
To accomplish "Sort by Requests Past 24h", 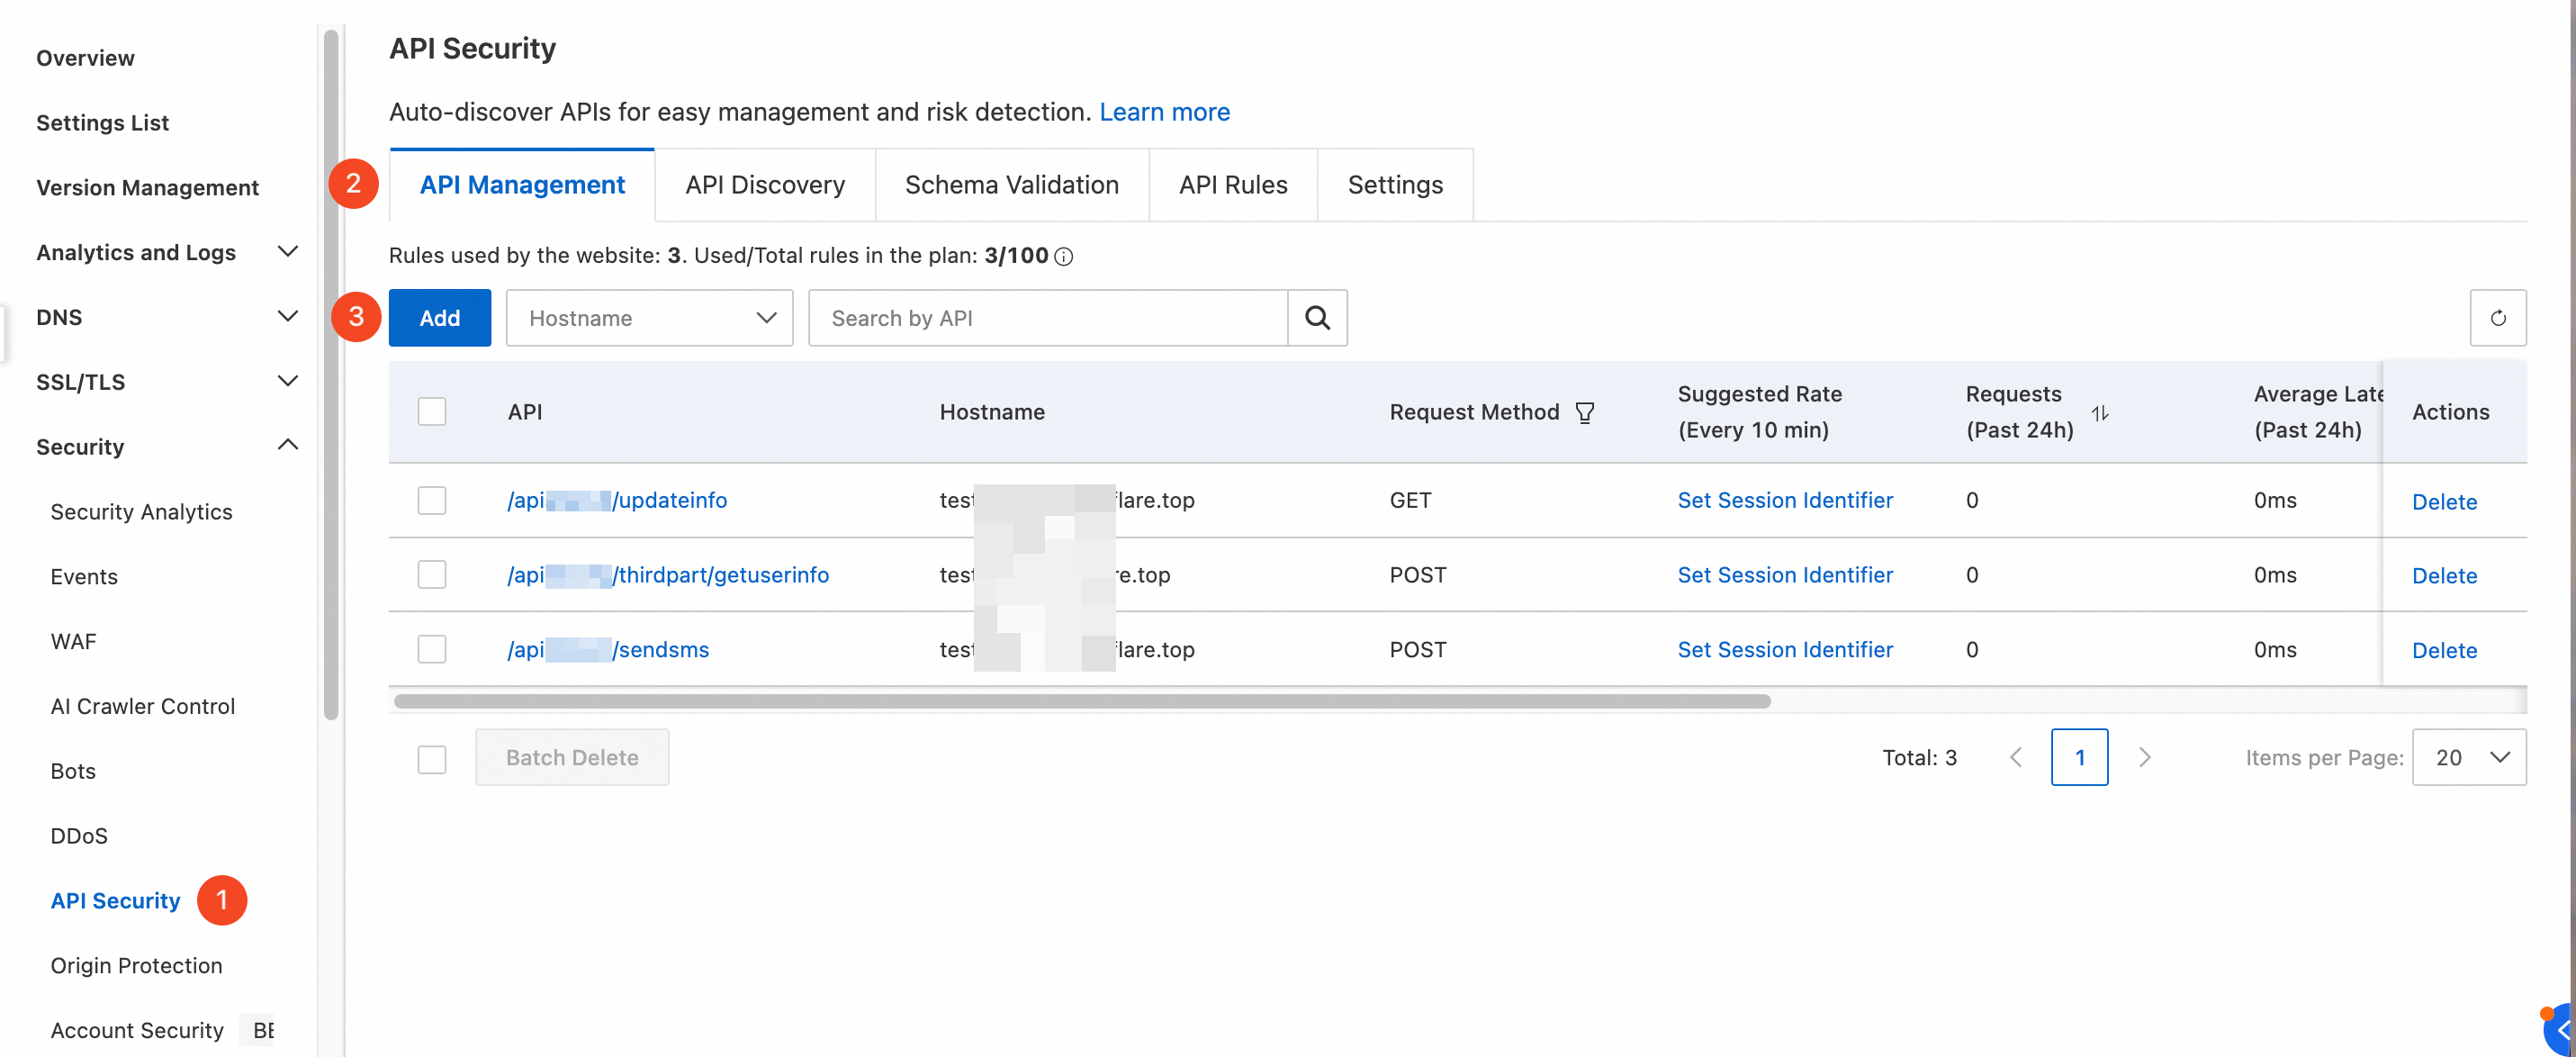I will pyautogui.click(x=2100, y=412).
